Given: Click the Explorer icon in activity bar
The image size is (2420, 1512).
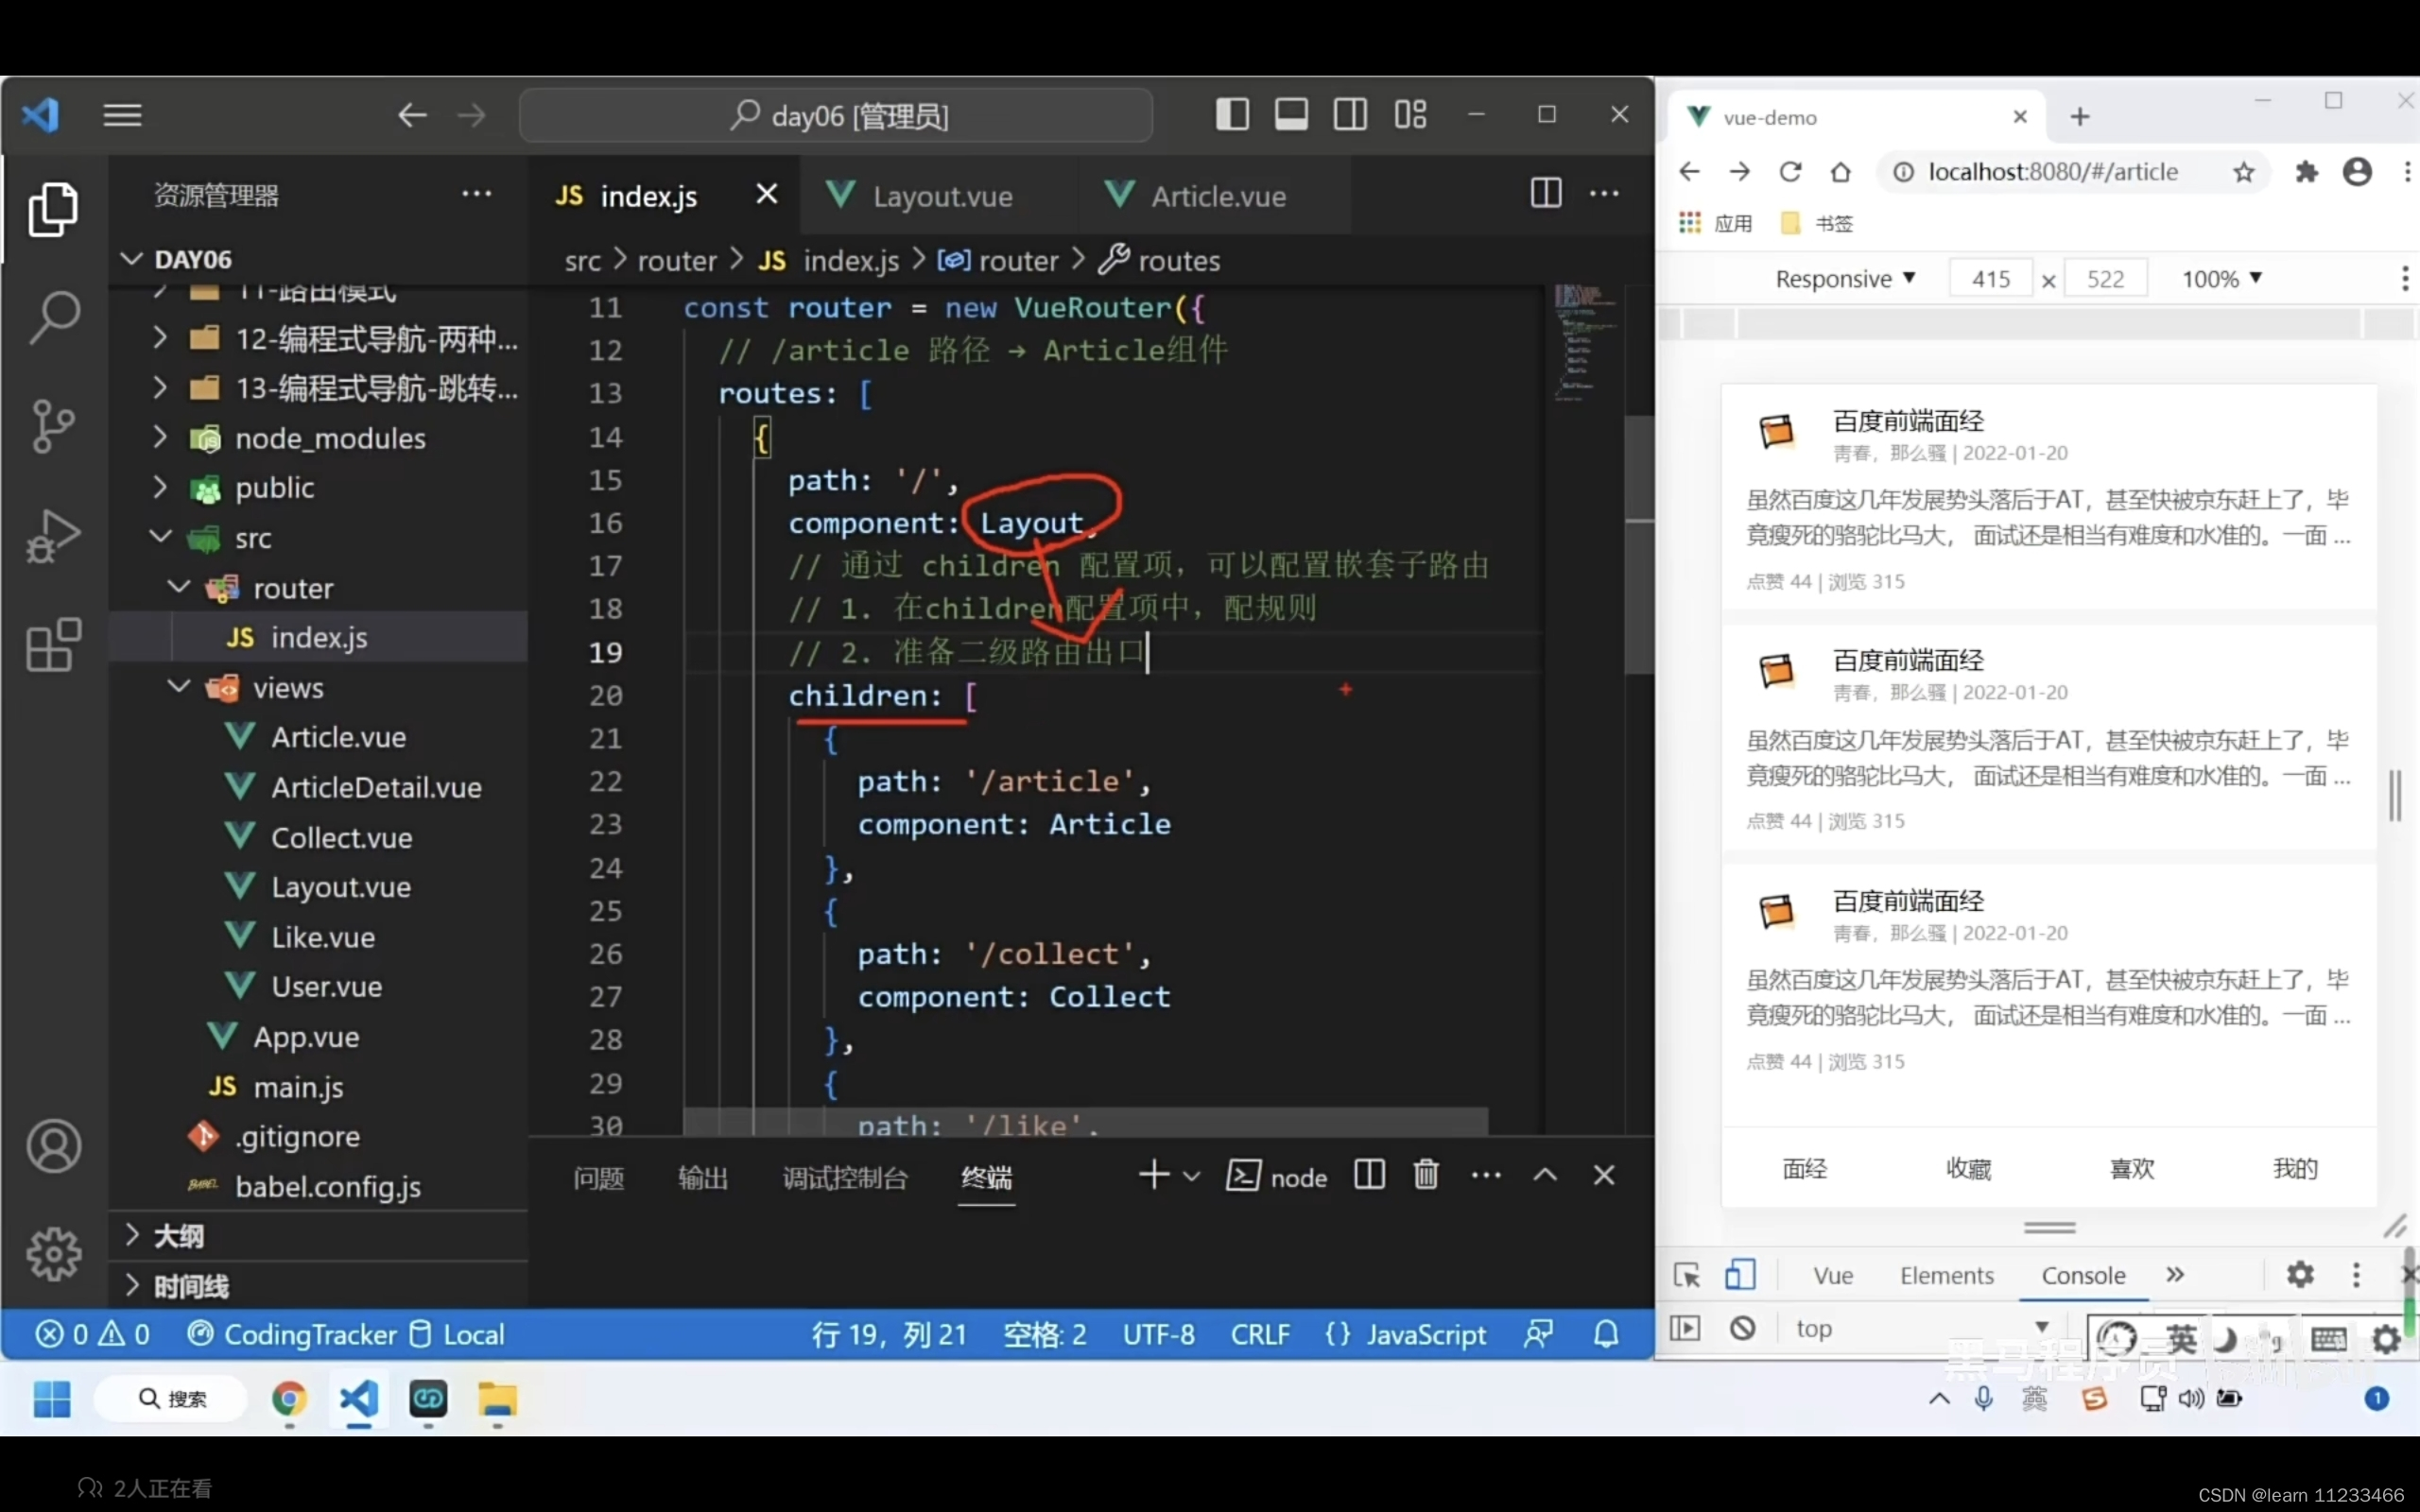Looking at the screenshot, I should [52, 209].
